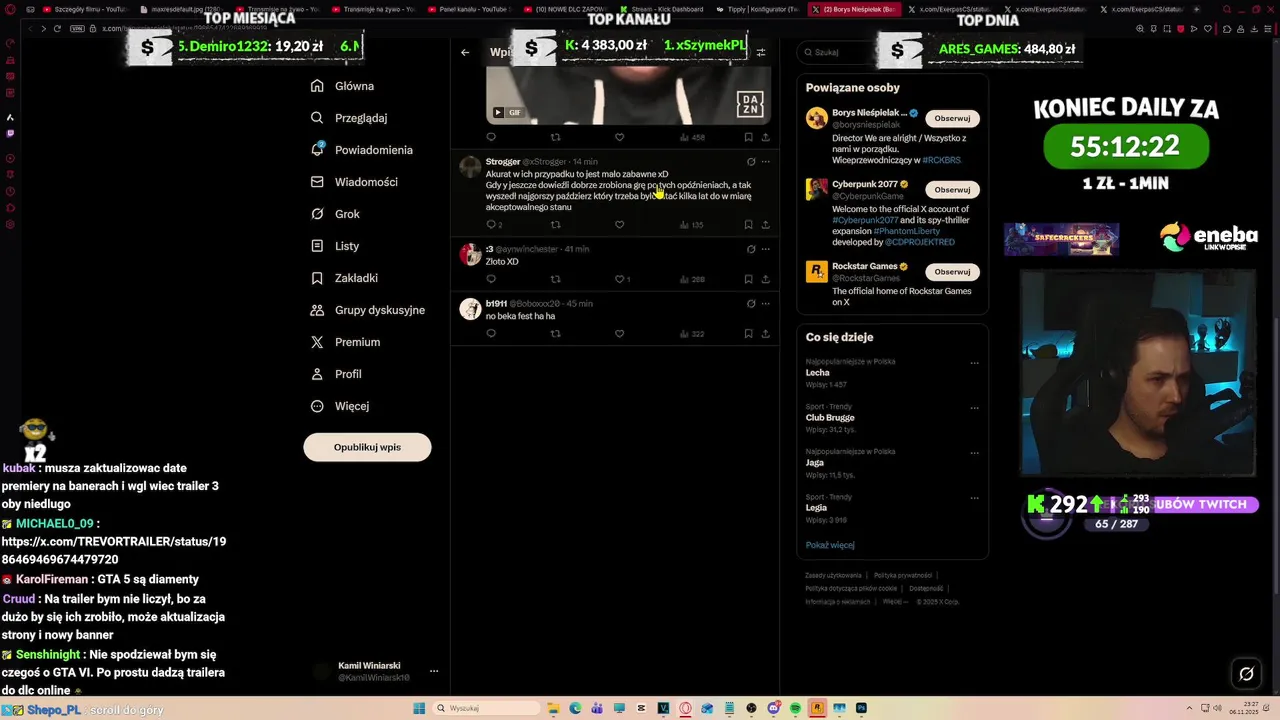
Task: Reply to Strogger's post
Action: 491,225
